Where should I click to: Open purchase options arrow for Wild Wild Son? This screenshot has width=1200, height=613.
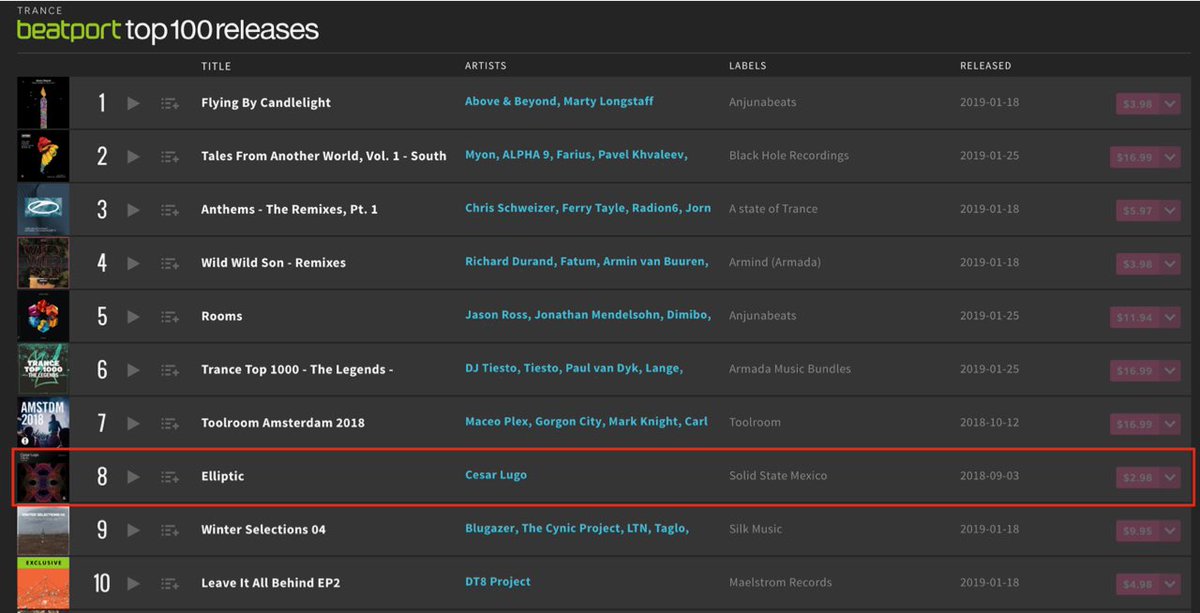1171,264
